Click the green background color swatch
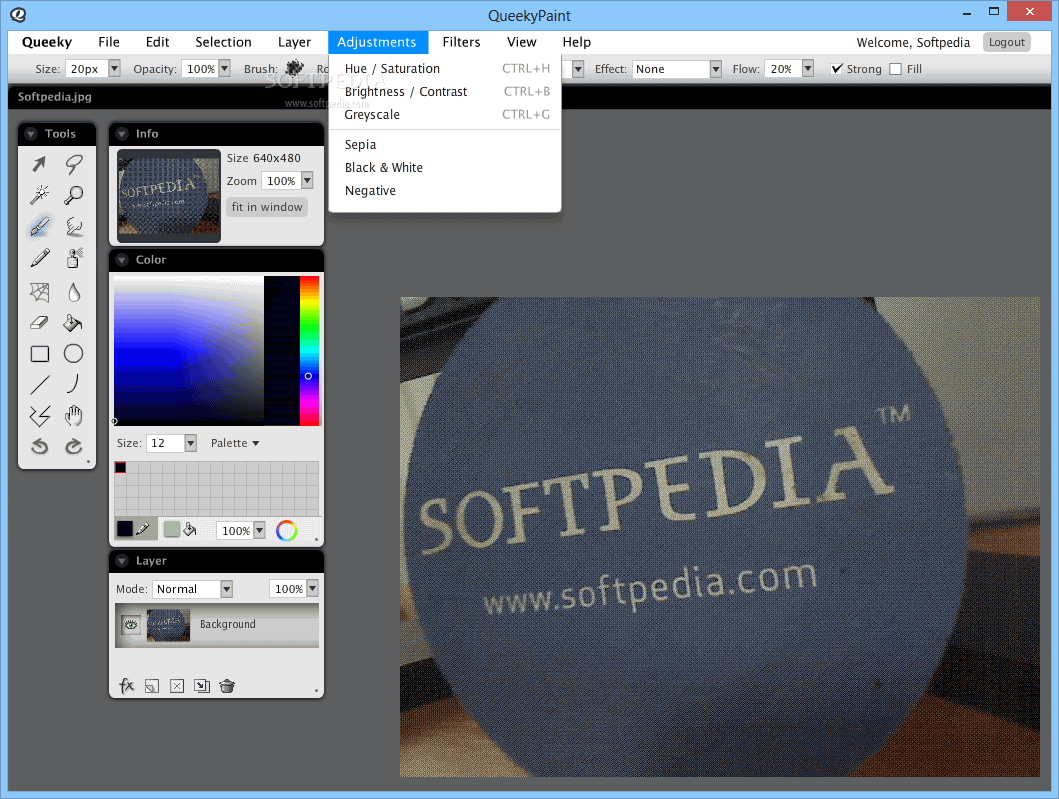This screenshot has width=1059, height=799. point(172,529)
